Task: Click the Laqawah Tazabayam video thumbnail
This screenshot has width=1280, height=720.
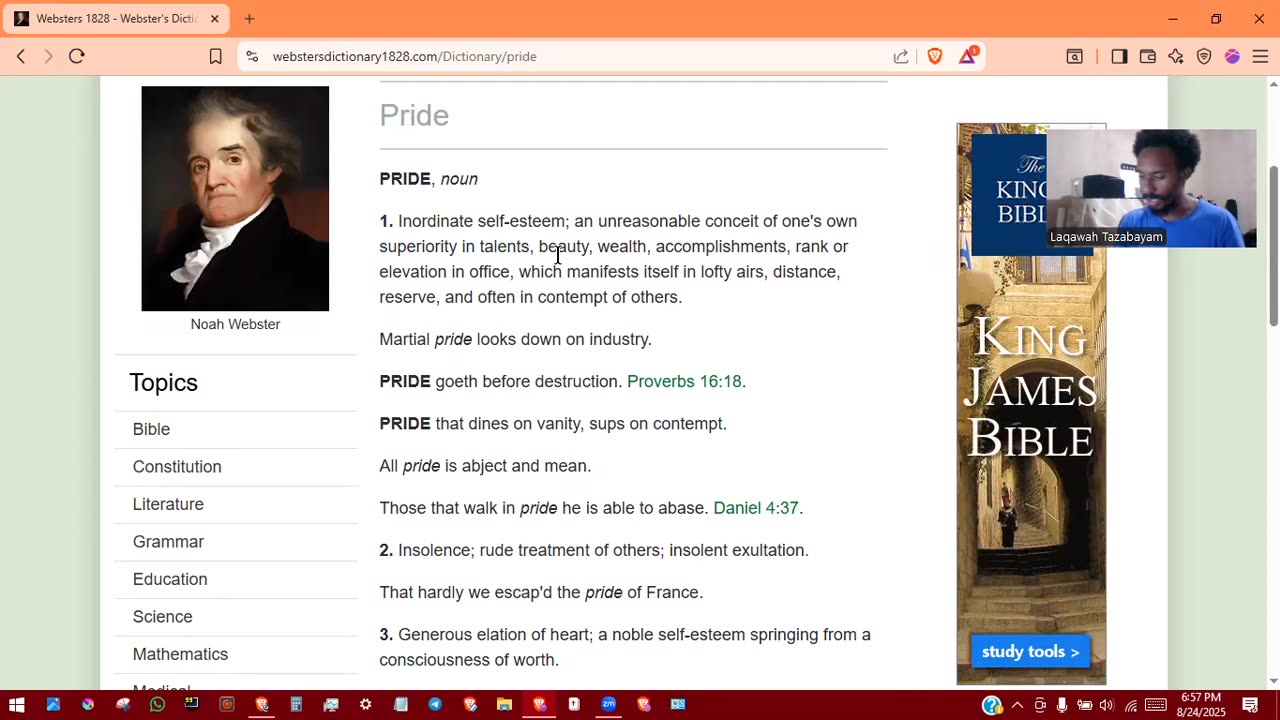Action: tap(1151, 188)
